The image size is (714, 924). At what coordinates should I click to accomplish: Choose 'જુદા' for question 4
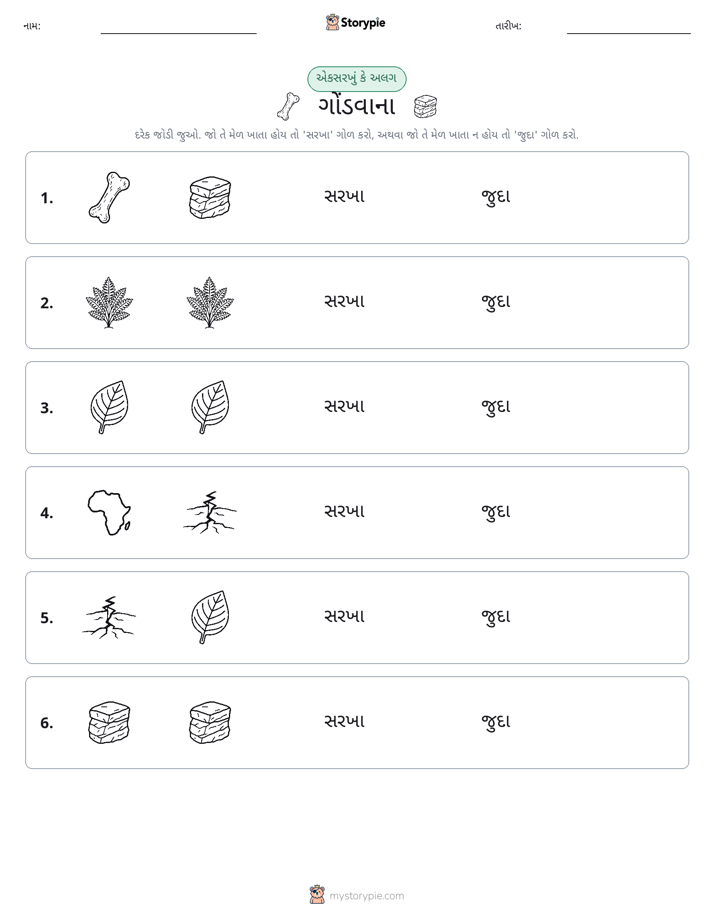pos(495,512)
